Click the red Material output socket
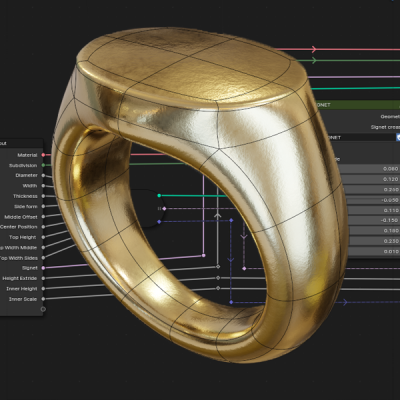 pos(43,155)
